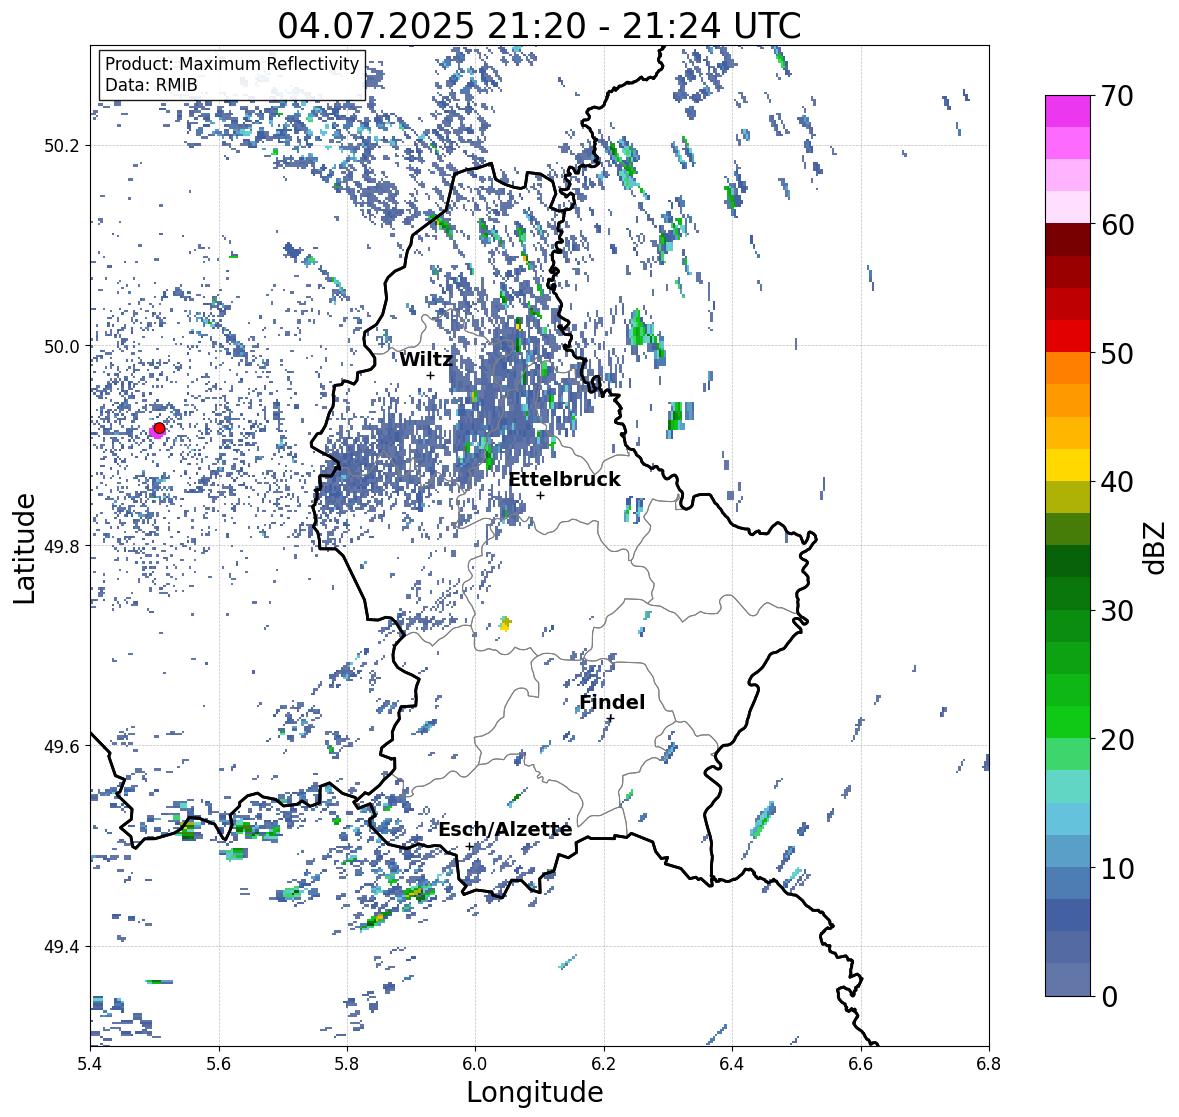
Task: Click the Latitude axis label
Action: pos(24,549)
